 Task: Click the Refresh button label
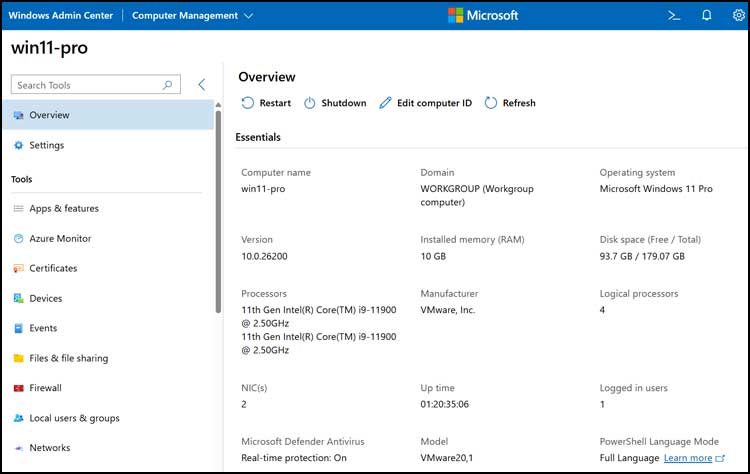click(x=519, y=103)
